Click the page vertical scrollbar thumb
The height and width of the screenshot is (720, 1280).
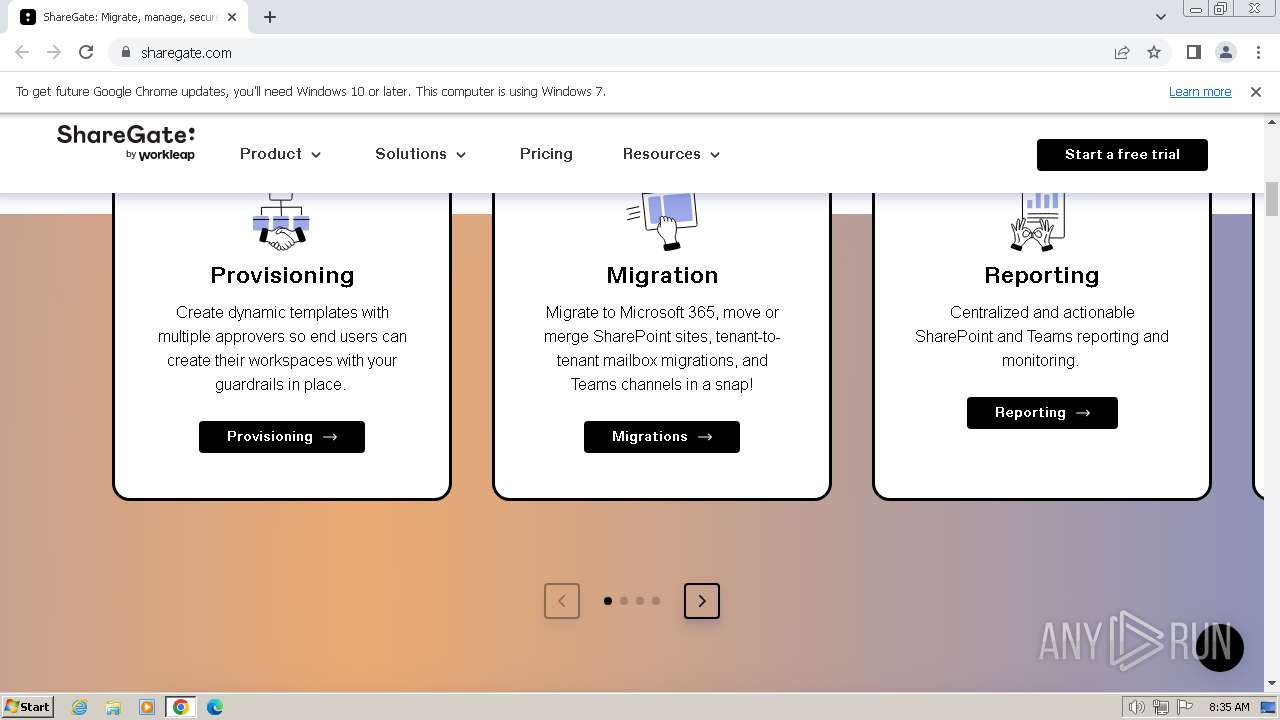coord(1272,199)
